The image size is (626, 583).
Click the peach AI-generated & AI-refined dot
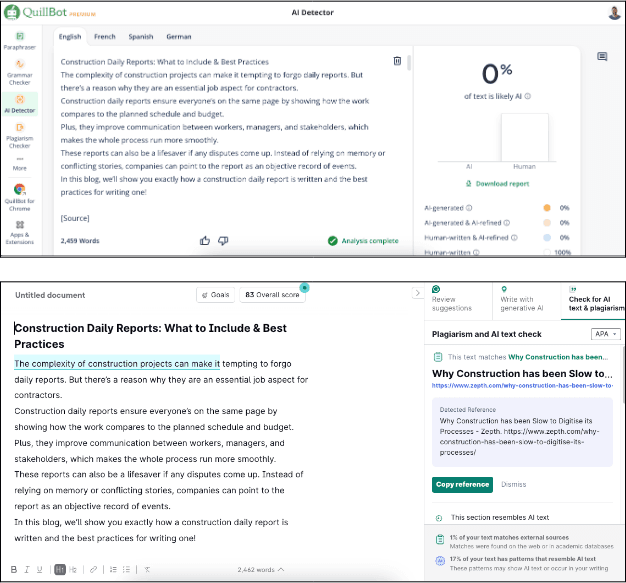tap(547, 222)
